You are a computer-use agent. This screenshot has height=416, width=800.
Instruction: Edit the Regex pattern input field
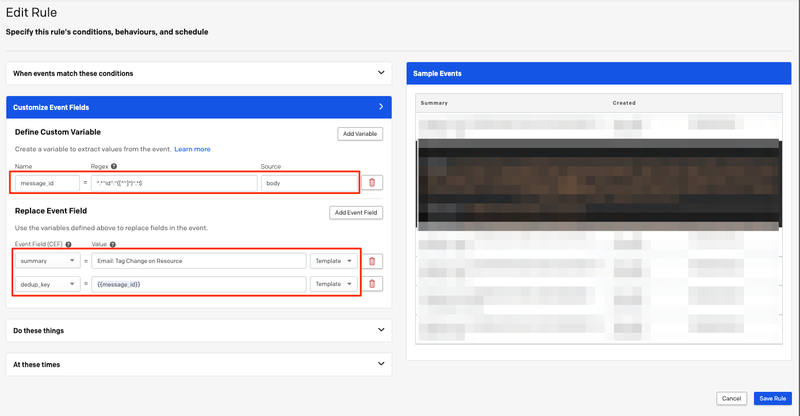click(174, 183)
